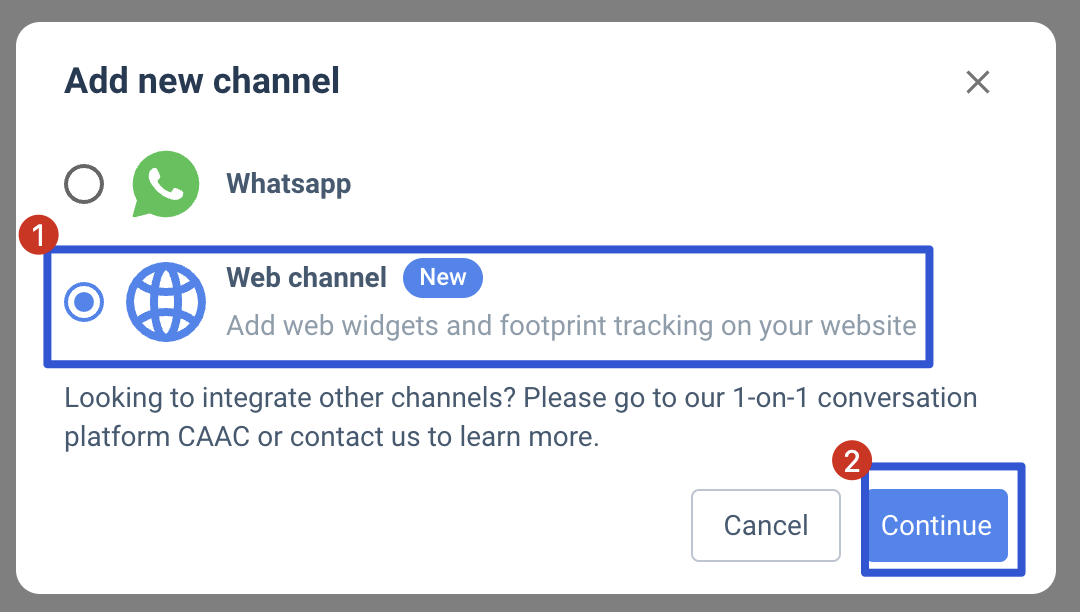Select the Web channel radio button

(x=84, y=302)
